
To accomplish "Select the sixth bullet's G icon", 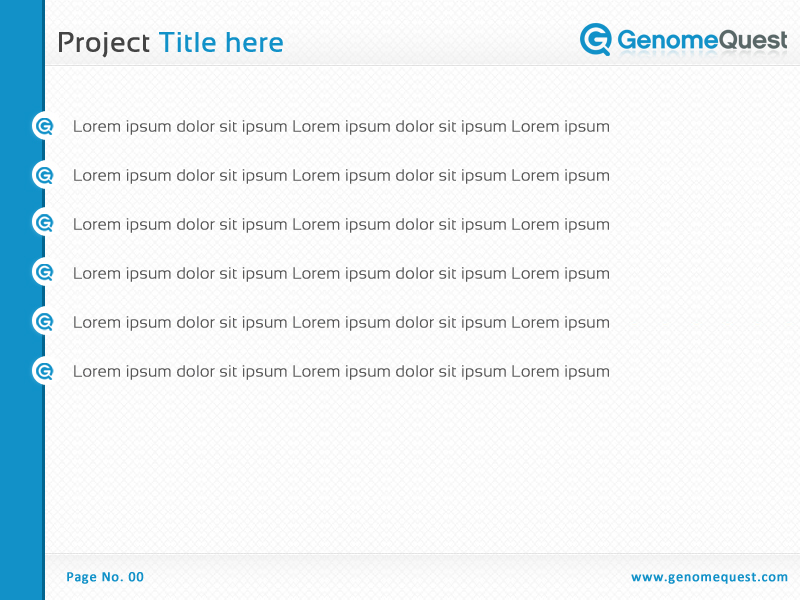I will 44,371.
